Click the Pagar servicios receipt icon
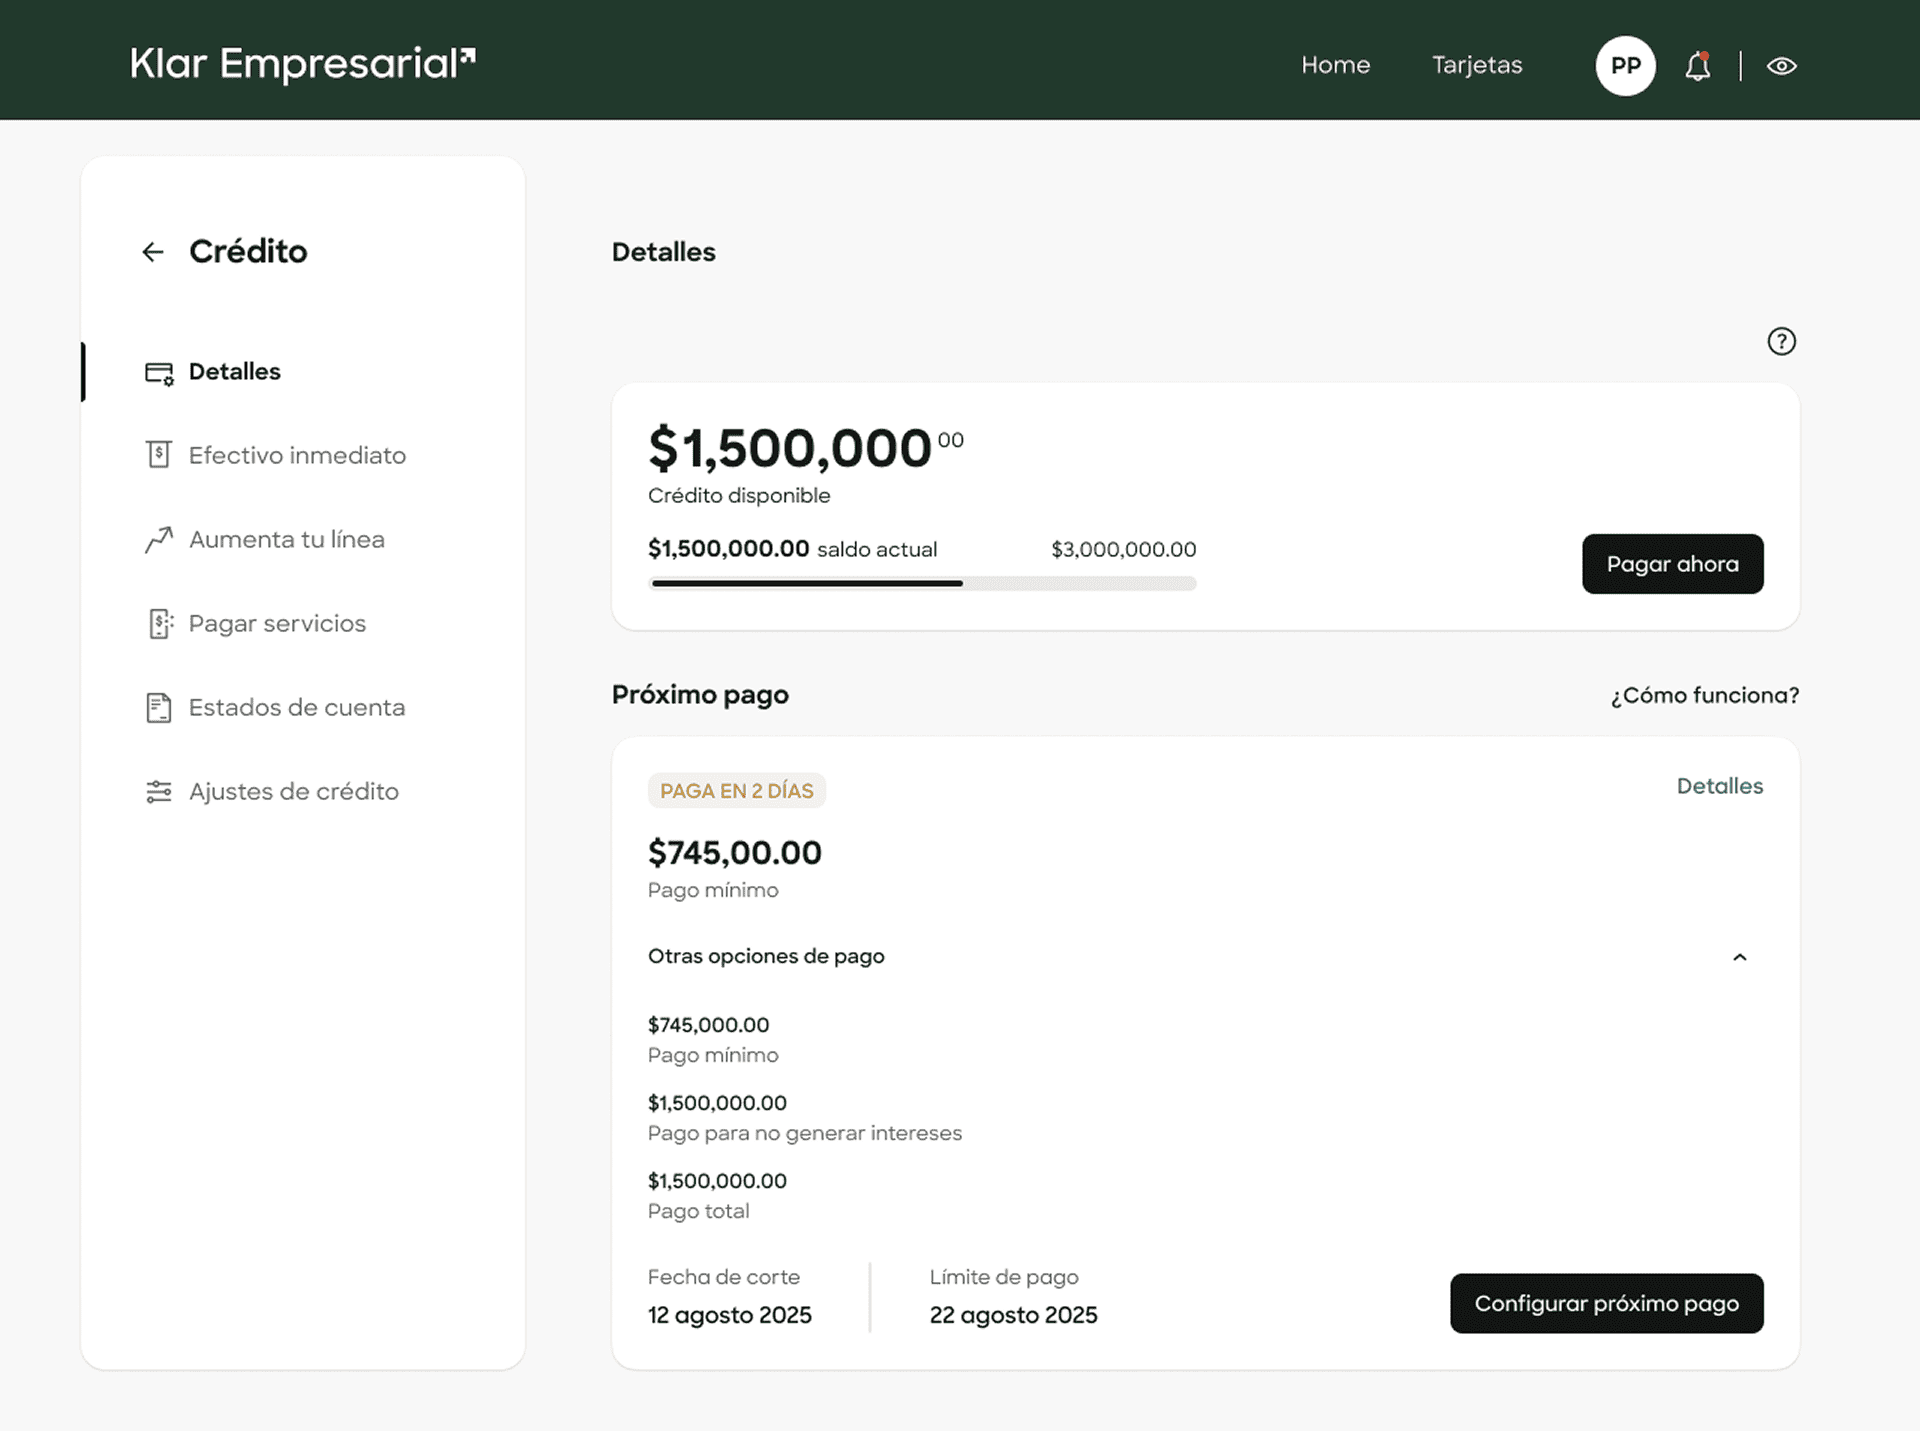1920x1431 pixels. pos(159,624)
